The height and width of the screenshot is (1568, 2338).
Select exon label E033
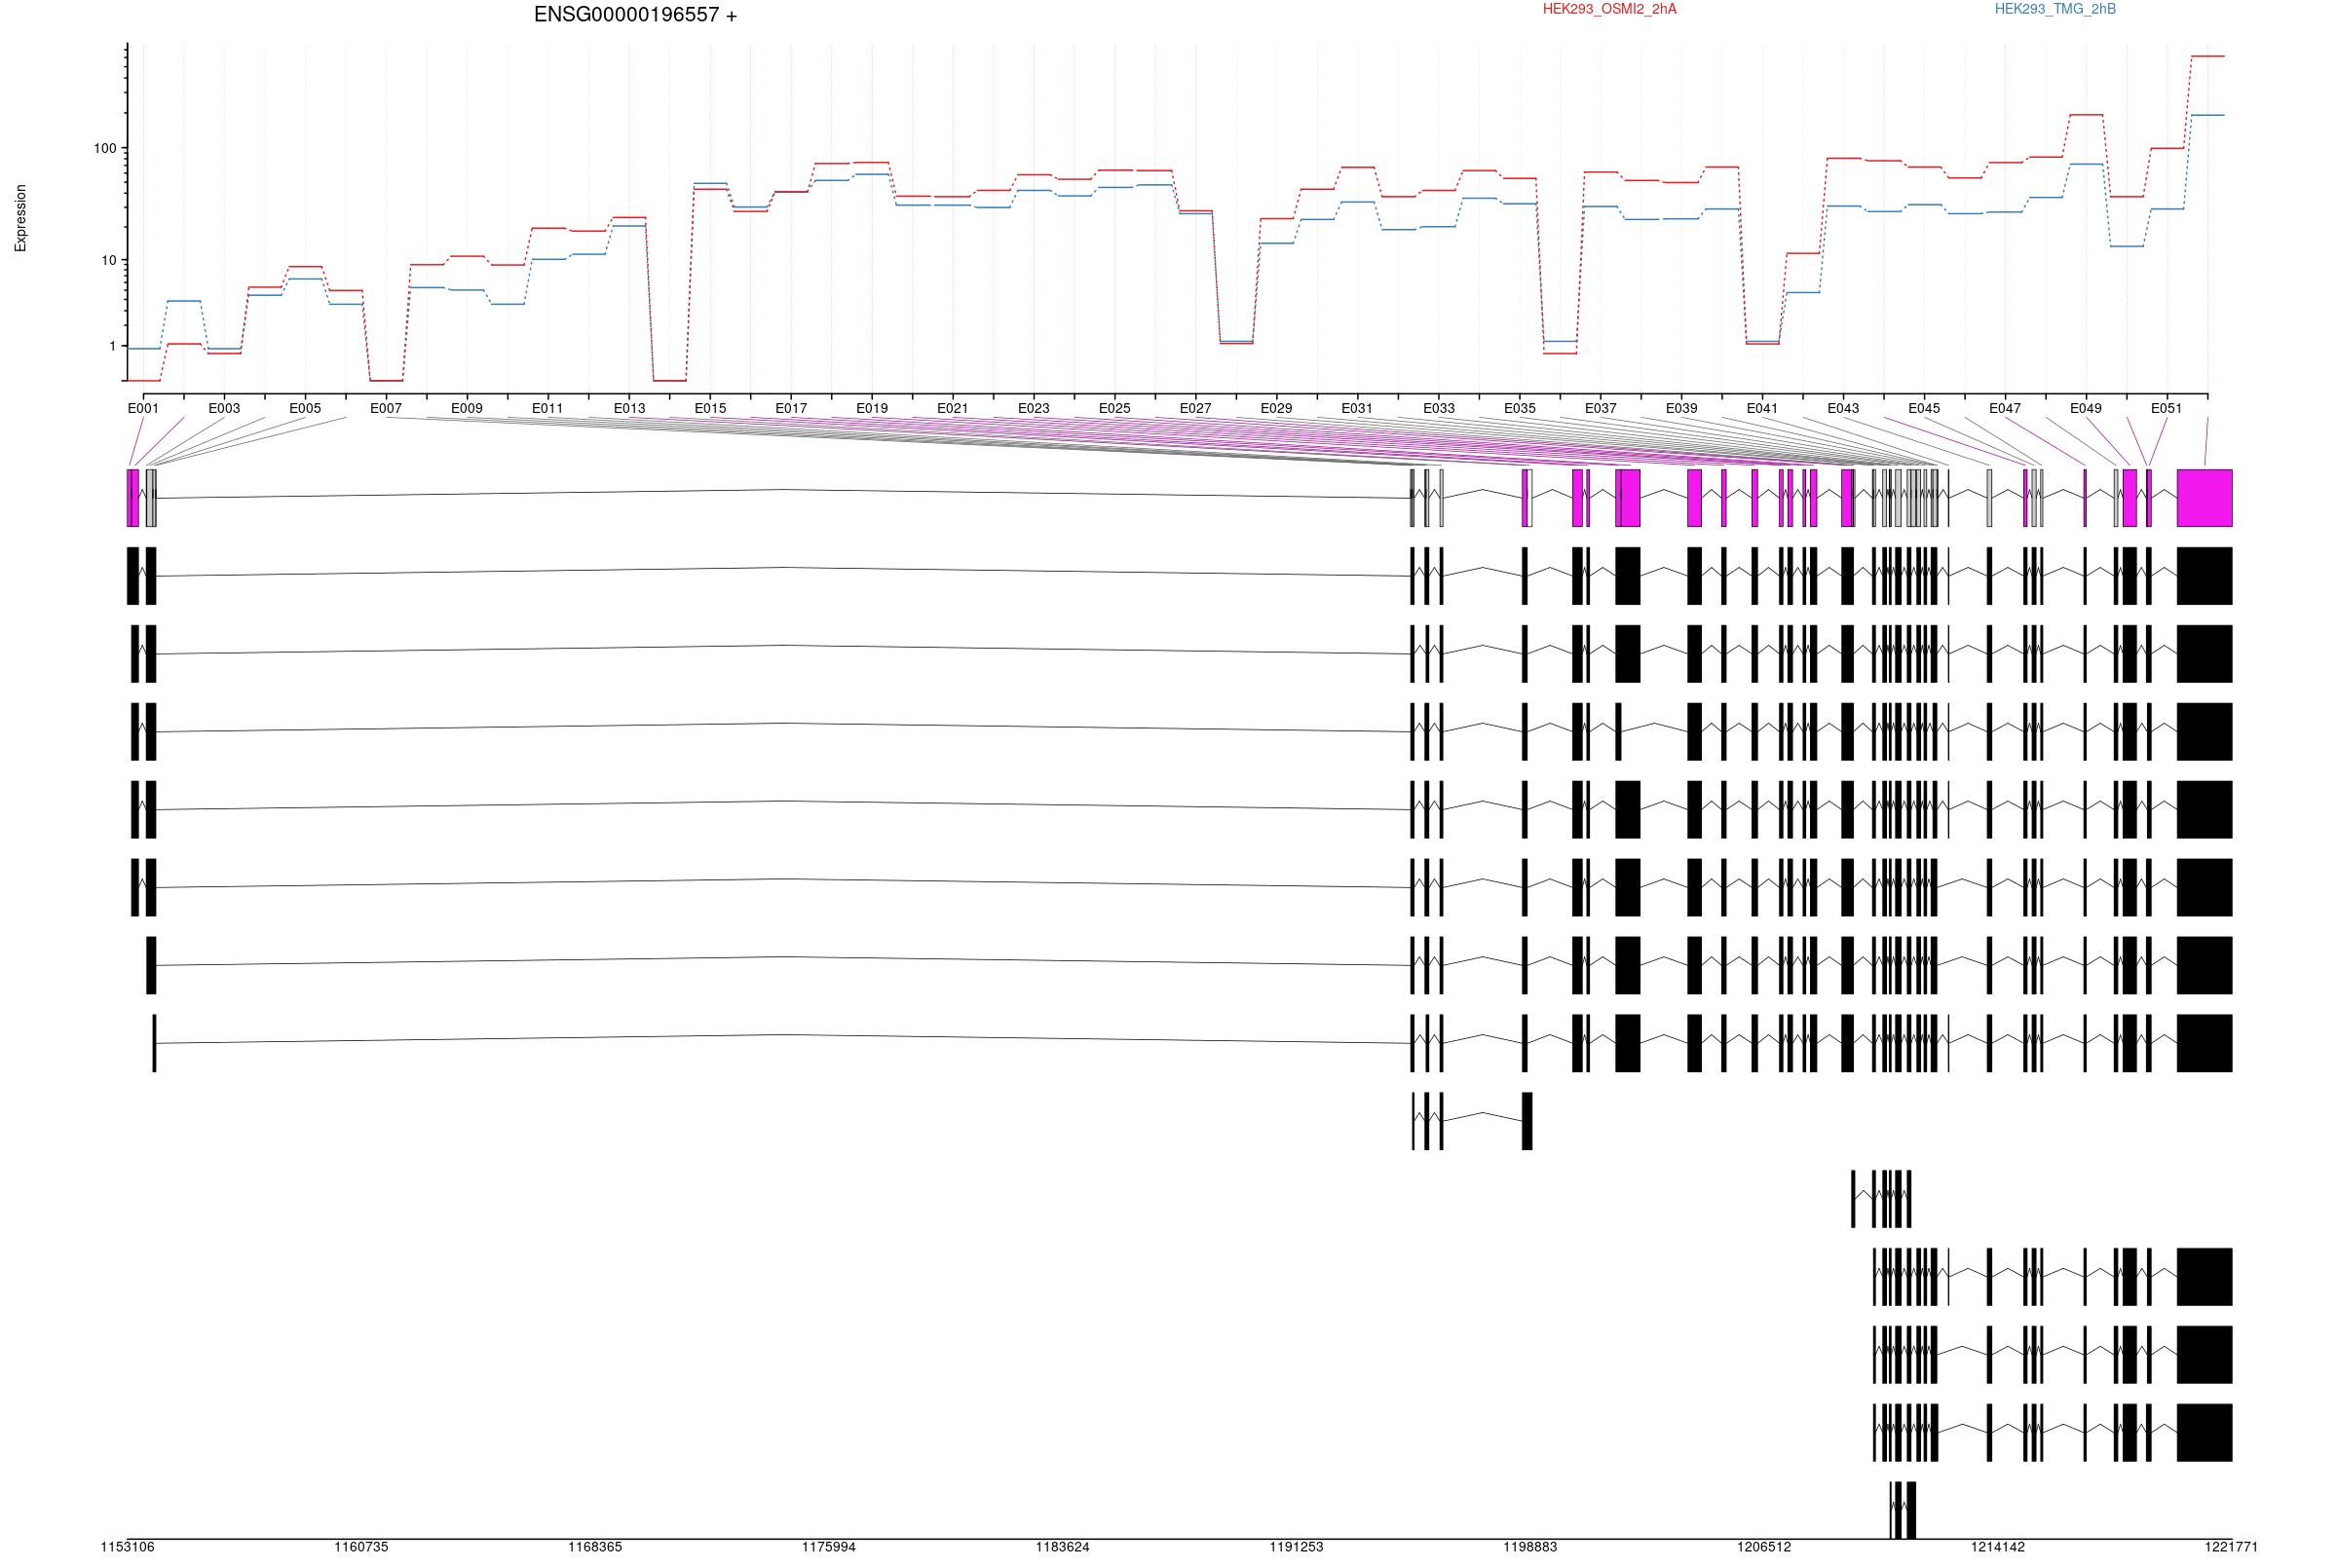(x=1439, y=409)
